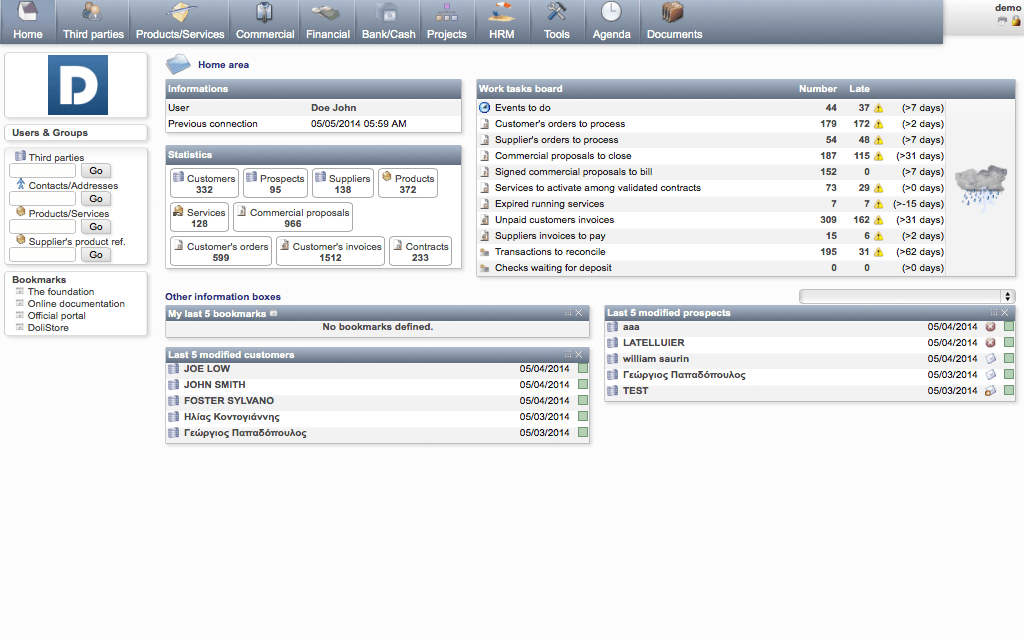Close the Last 5 modified prospects box
The width and height of the screenshot is (1024, 640).
(x=1006, y=313)
